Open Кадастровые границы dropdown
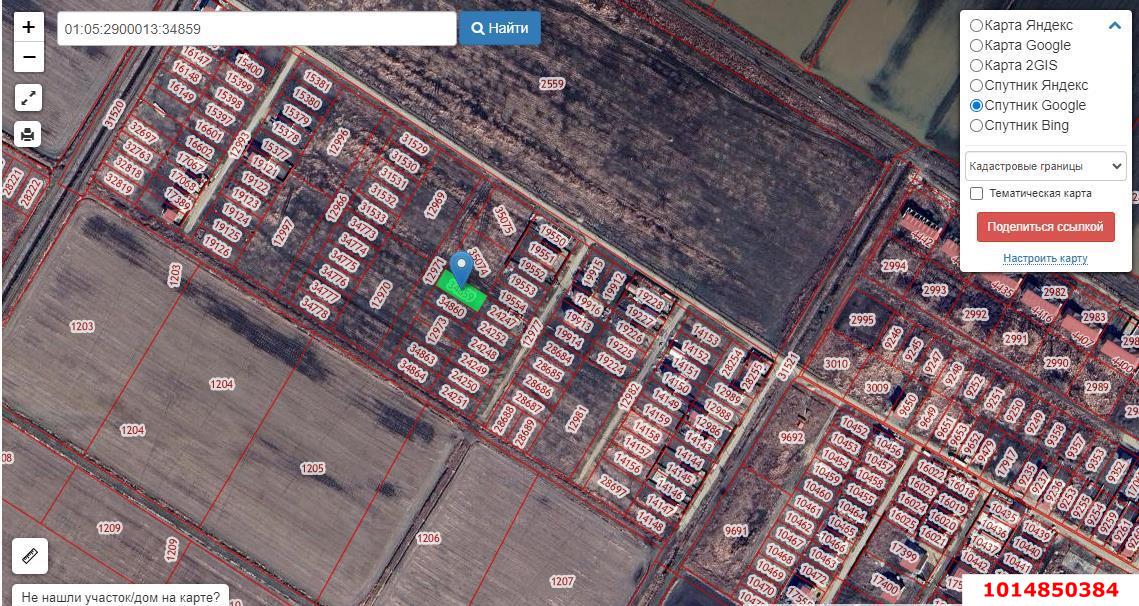The image size is (1139, 606). 1045,166
